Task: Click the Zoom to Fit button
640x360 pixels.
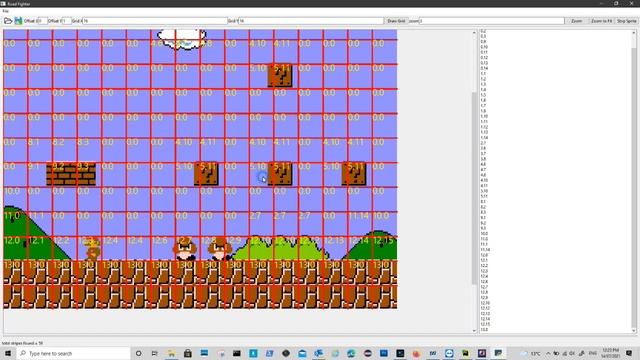Action: coord(602,20)
